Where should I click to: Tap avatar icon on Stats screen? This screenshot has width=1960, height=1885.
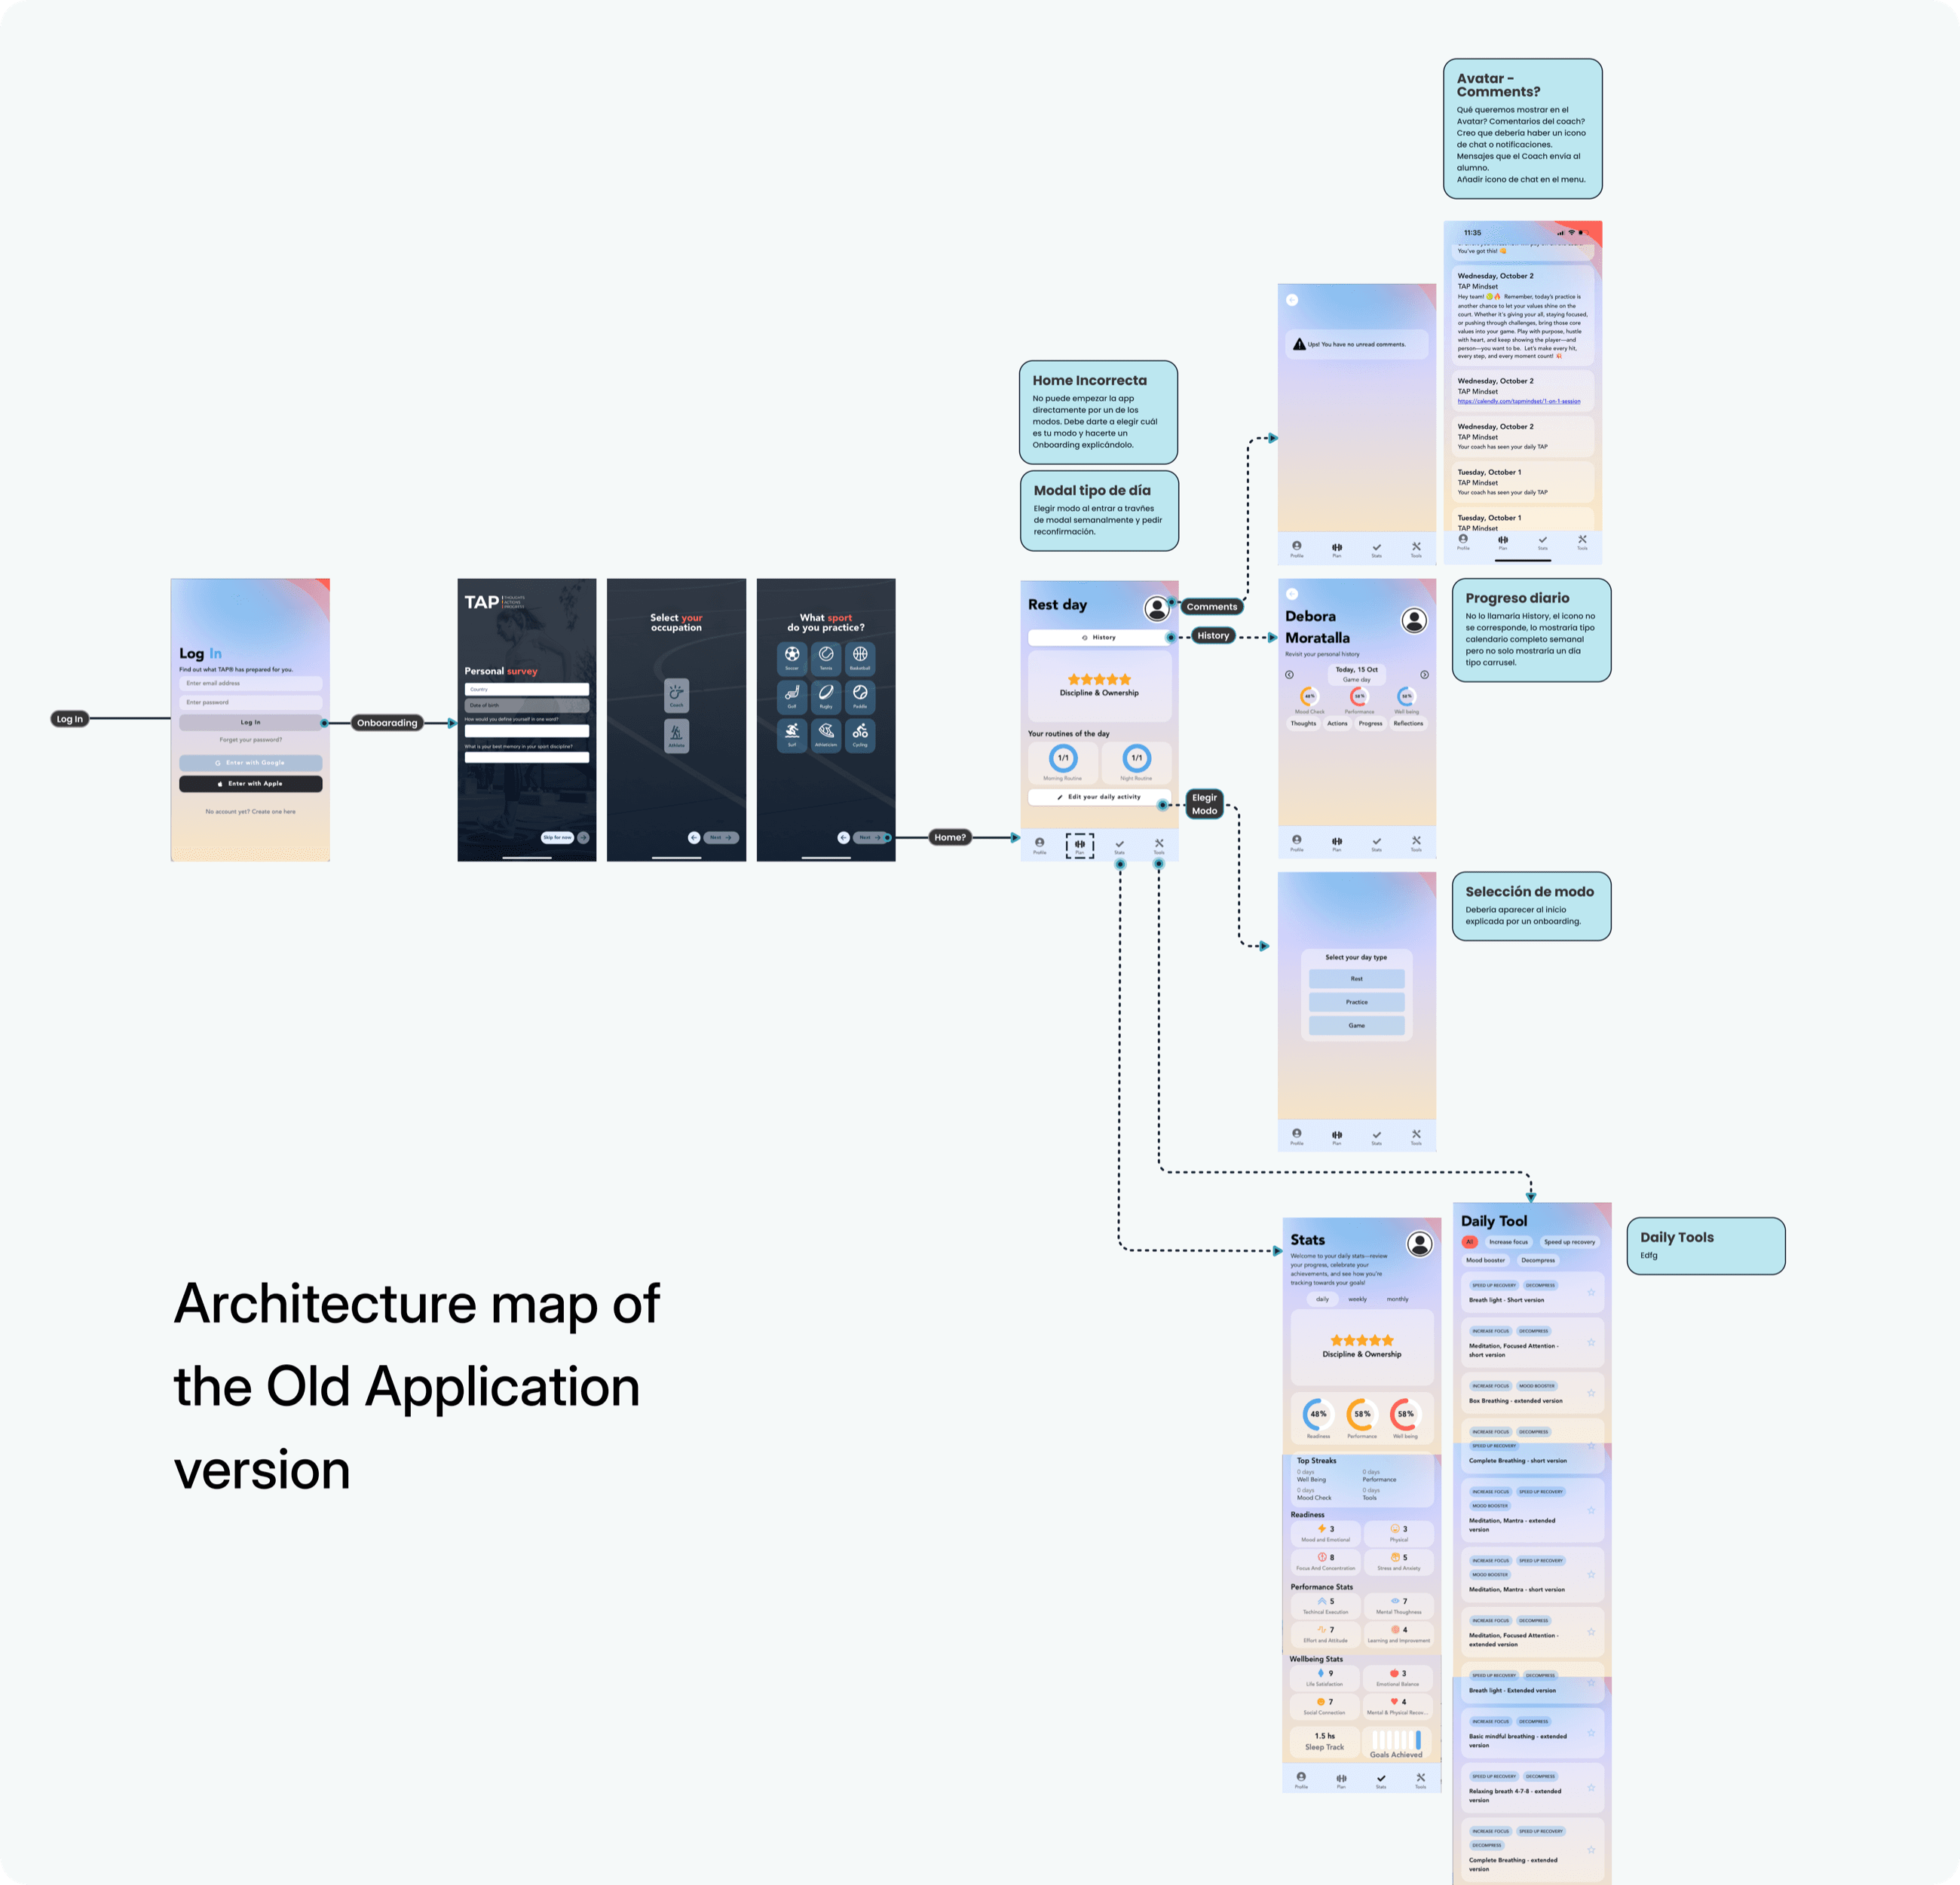tap(1420, 1243)
